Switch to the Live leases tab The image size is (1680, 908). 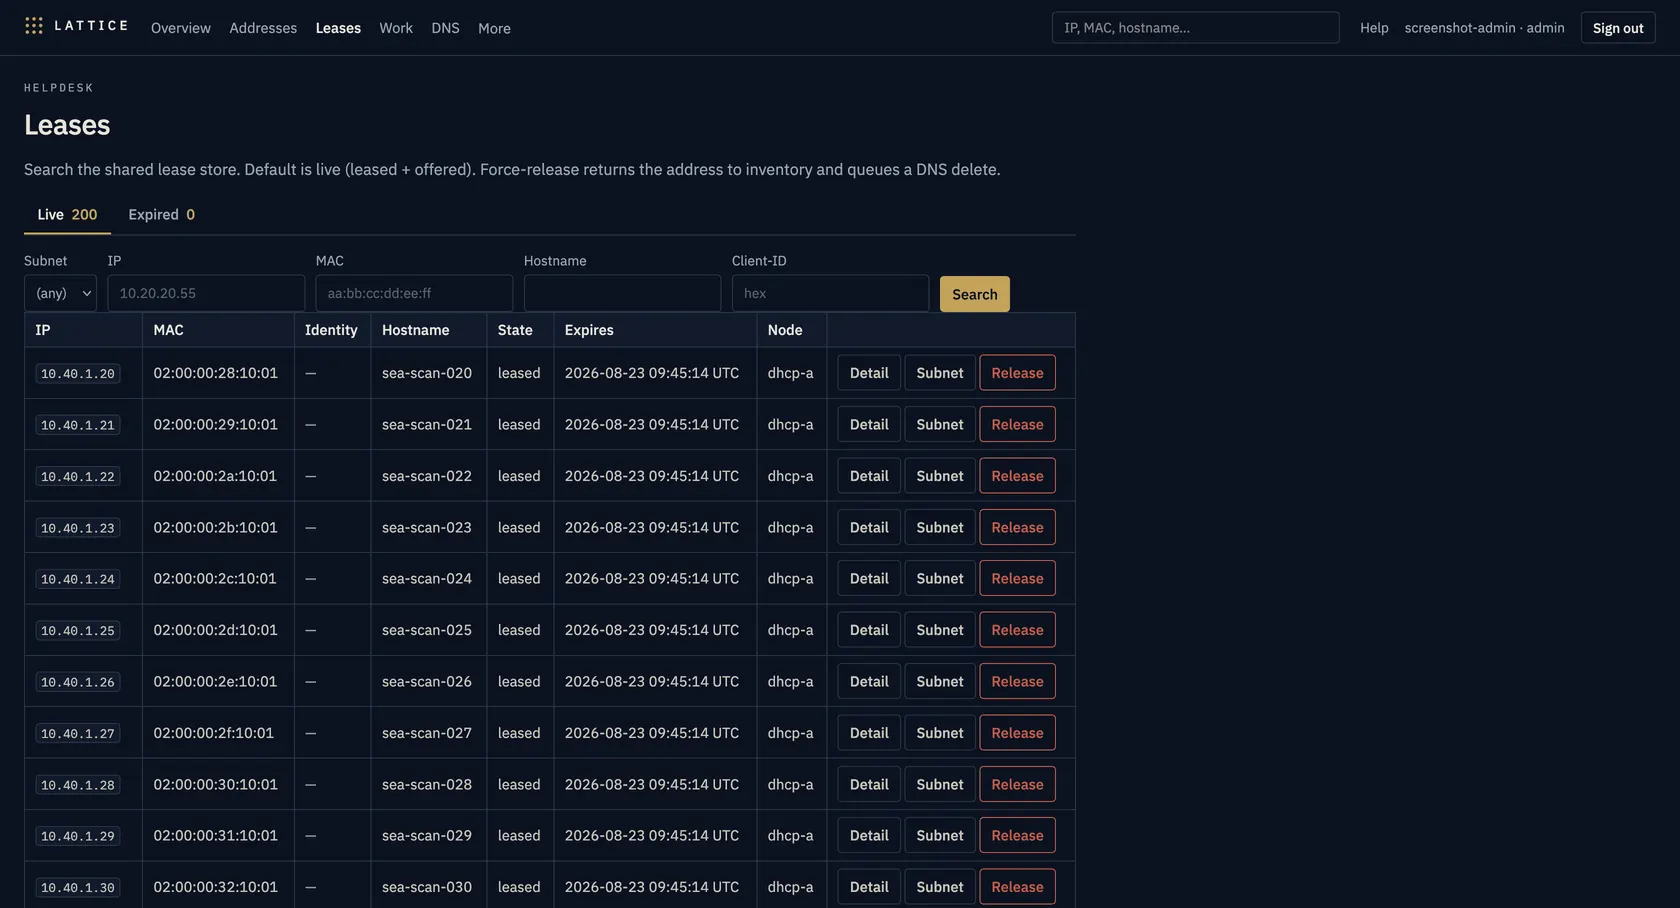point(67,214)
